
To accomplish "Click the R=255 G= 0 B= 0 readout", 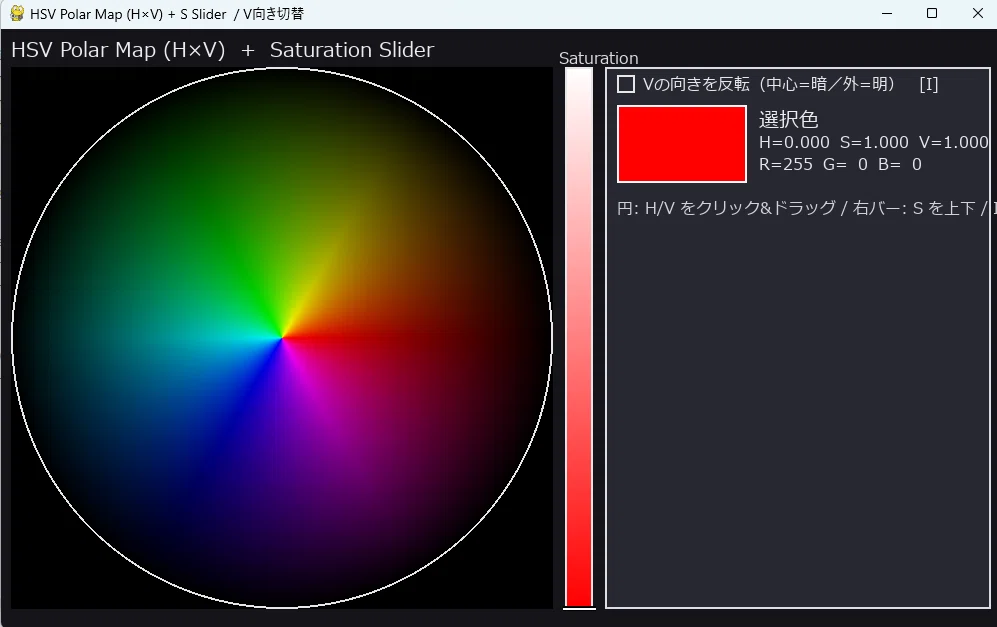I will point(840,165).
